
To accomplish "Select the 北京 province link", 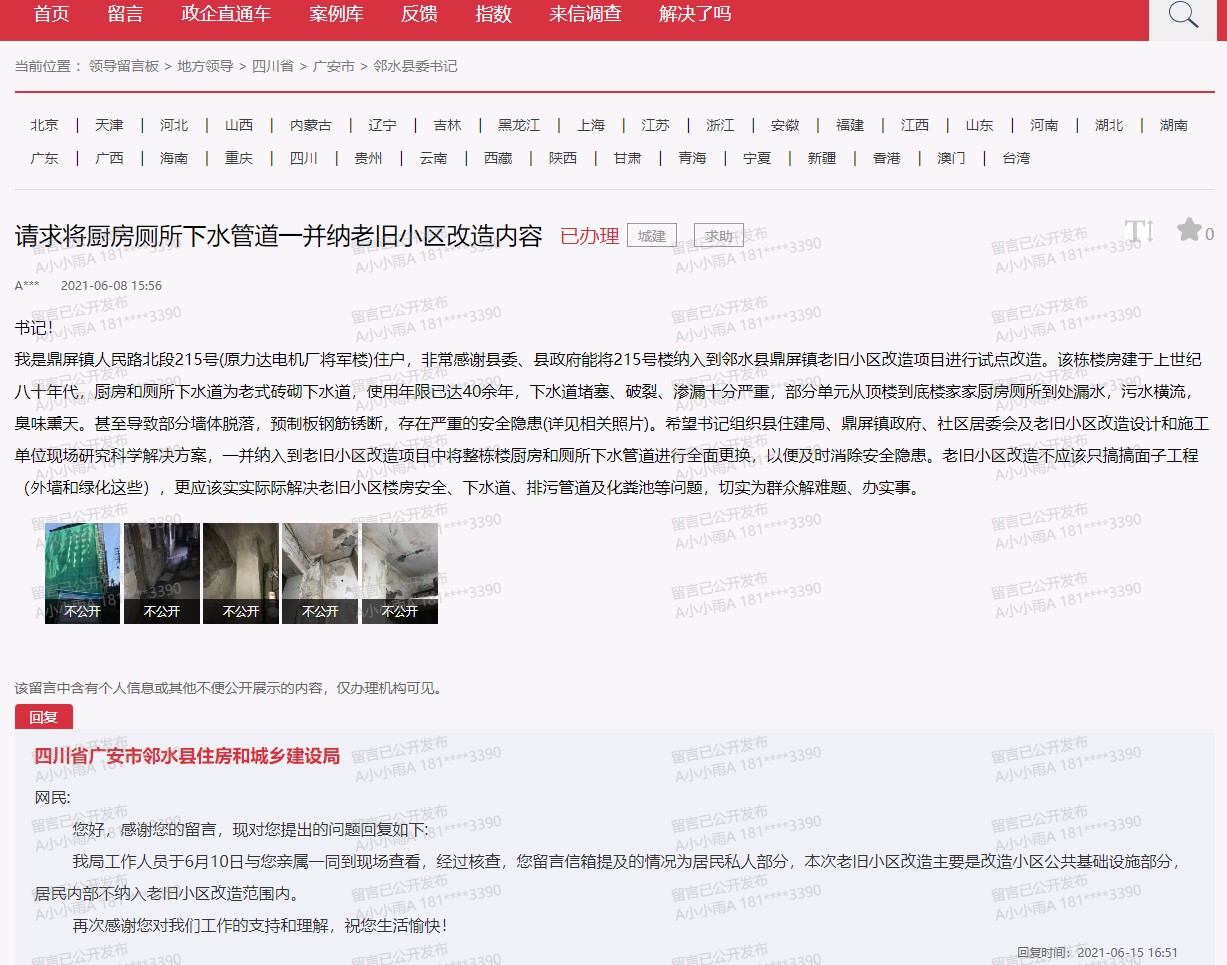I will click(x=44, y=125).
